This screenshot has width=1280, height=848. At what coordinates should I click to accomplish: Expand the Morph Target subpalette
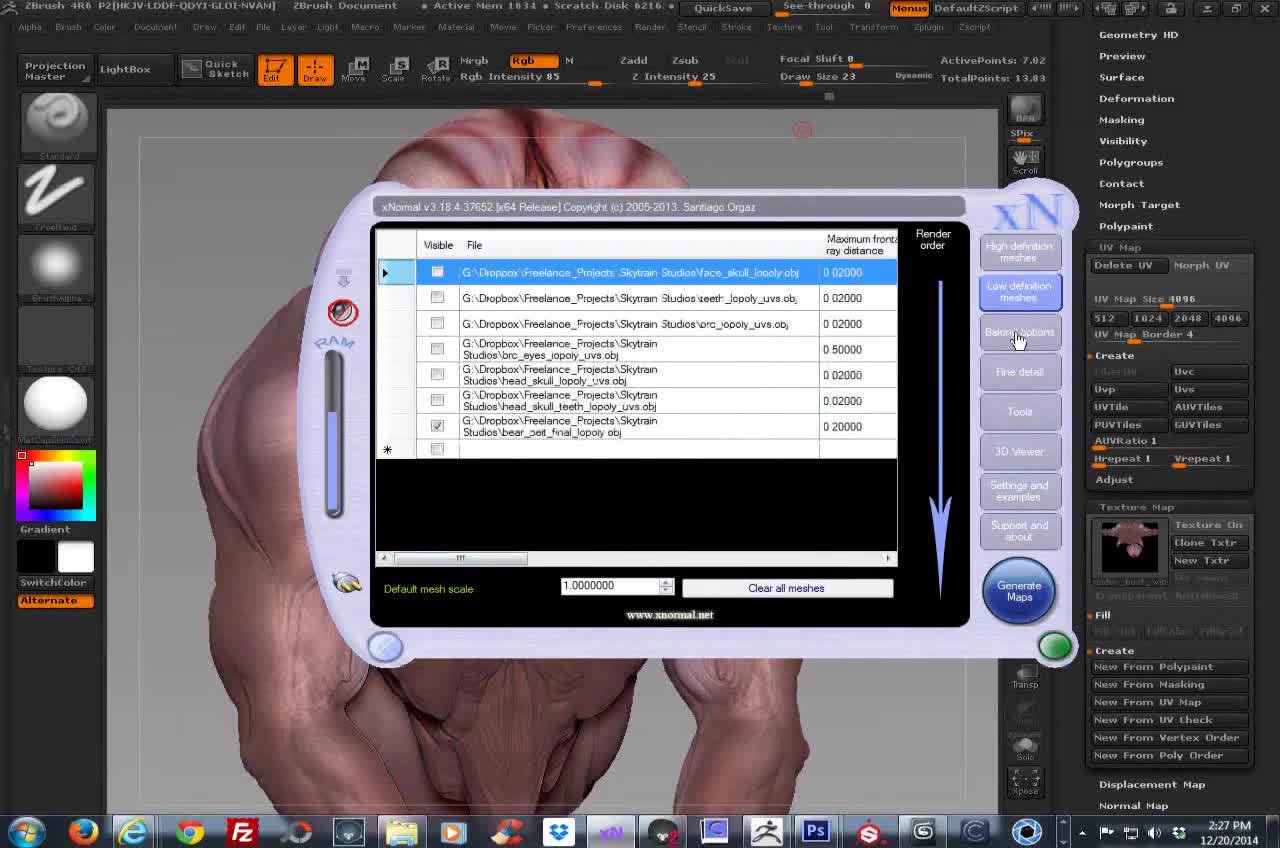click(1139, 205)
